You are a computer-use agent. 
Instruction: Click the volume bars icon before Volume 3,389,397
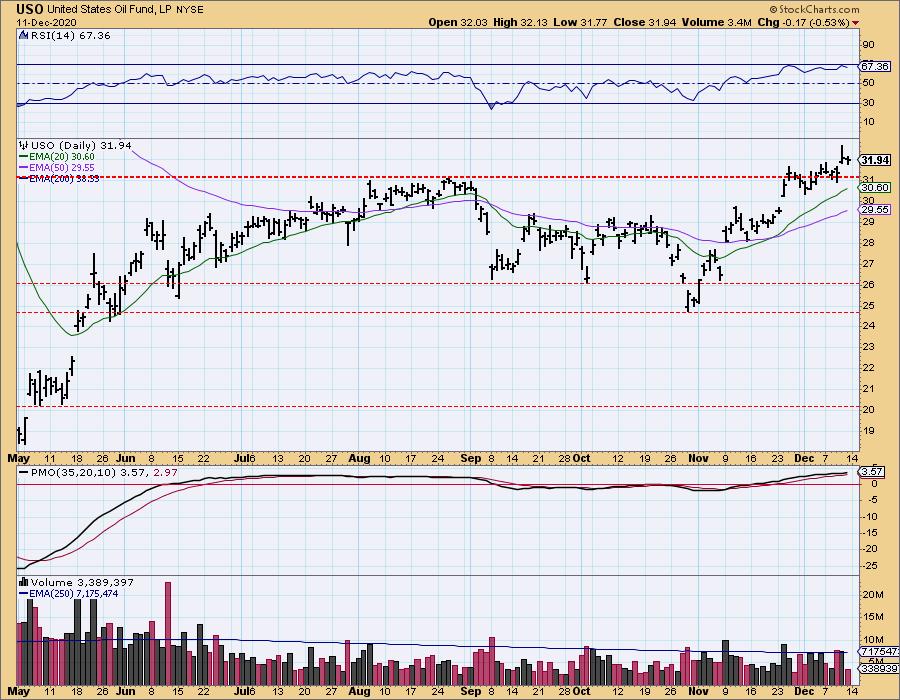point(24,582)
